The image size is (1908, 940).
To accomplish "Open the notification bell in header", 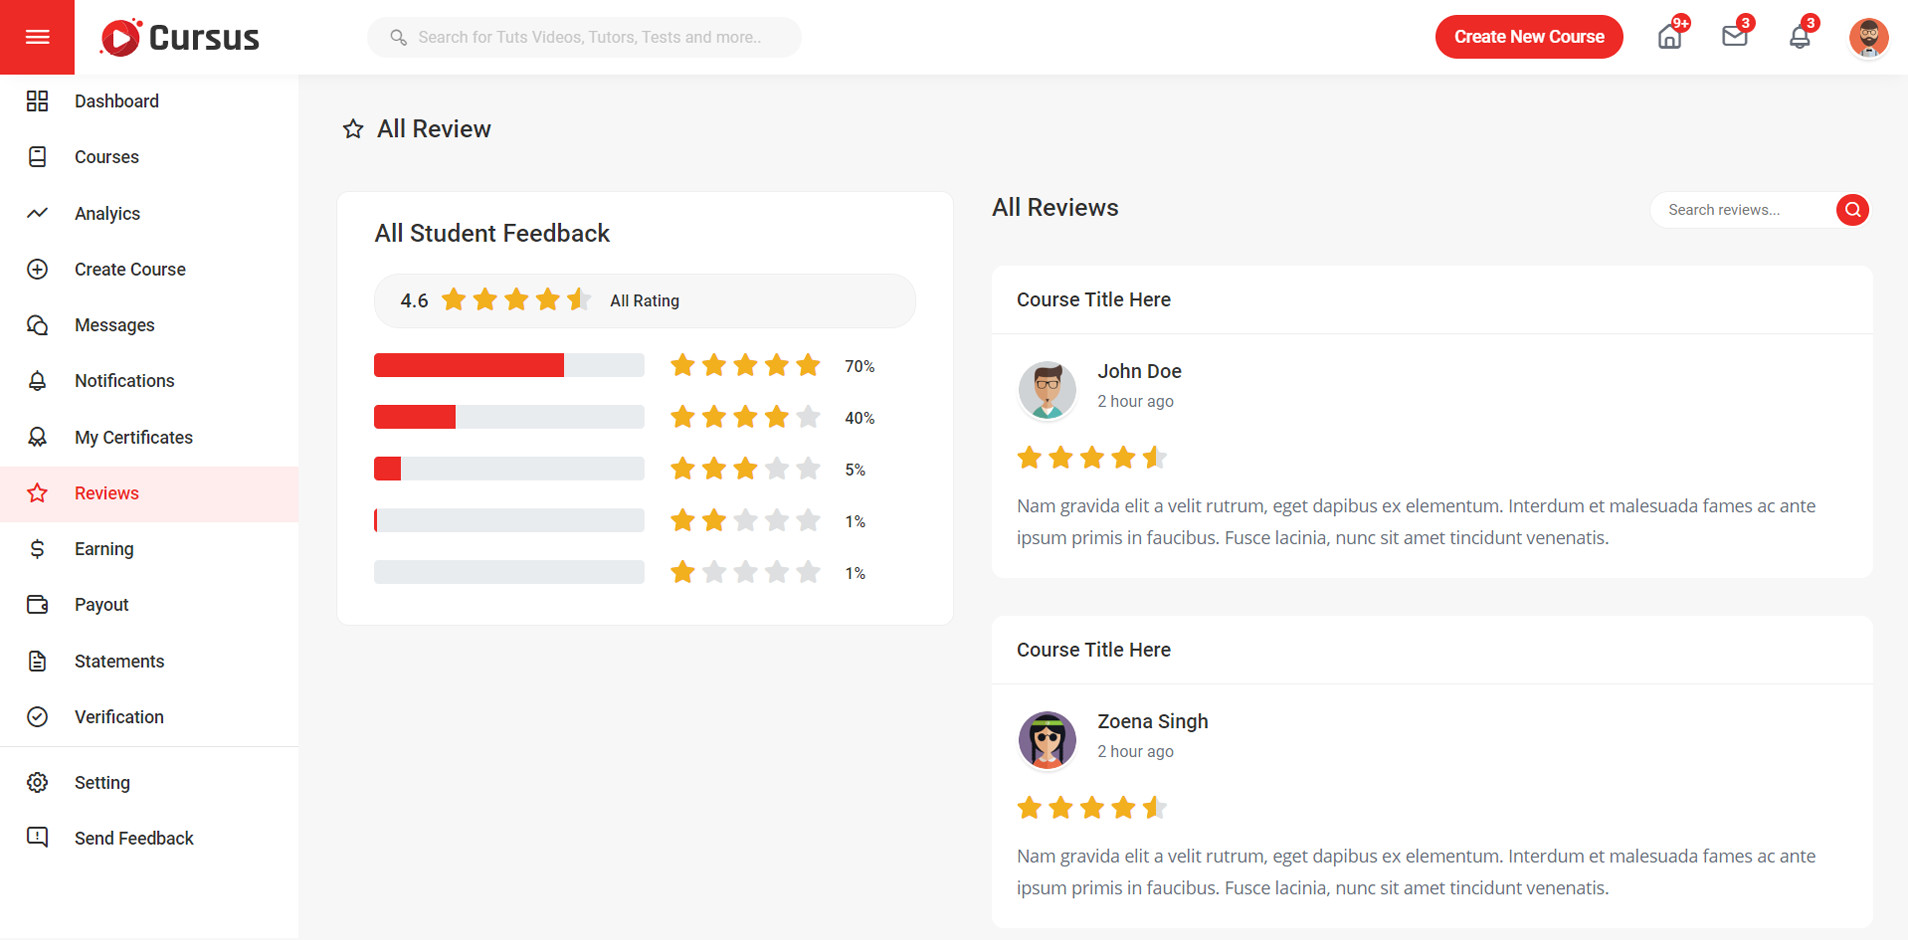I will (x=1799, y=38).
